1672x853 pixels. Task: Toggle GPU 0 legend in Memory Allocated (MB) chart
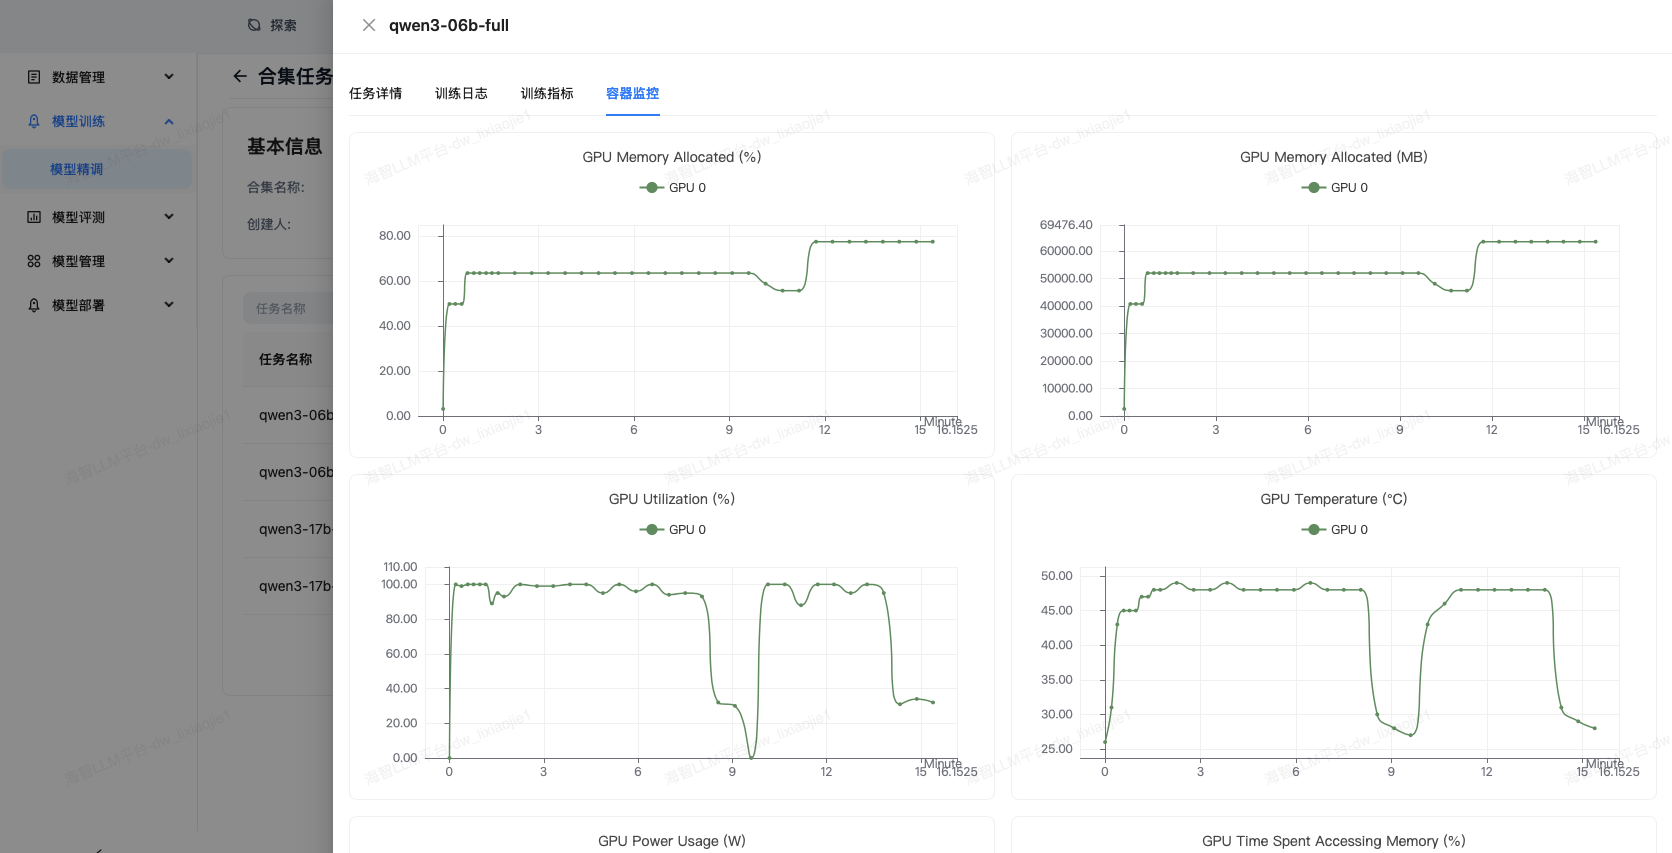(1335, 188)
